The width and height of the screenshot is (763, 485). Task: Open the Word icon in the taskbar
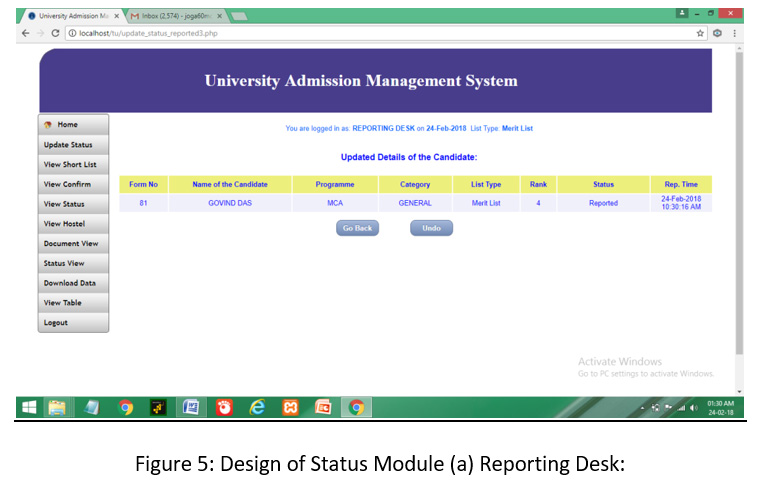pyautogui.click(x=190, y=407)
